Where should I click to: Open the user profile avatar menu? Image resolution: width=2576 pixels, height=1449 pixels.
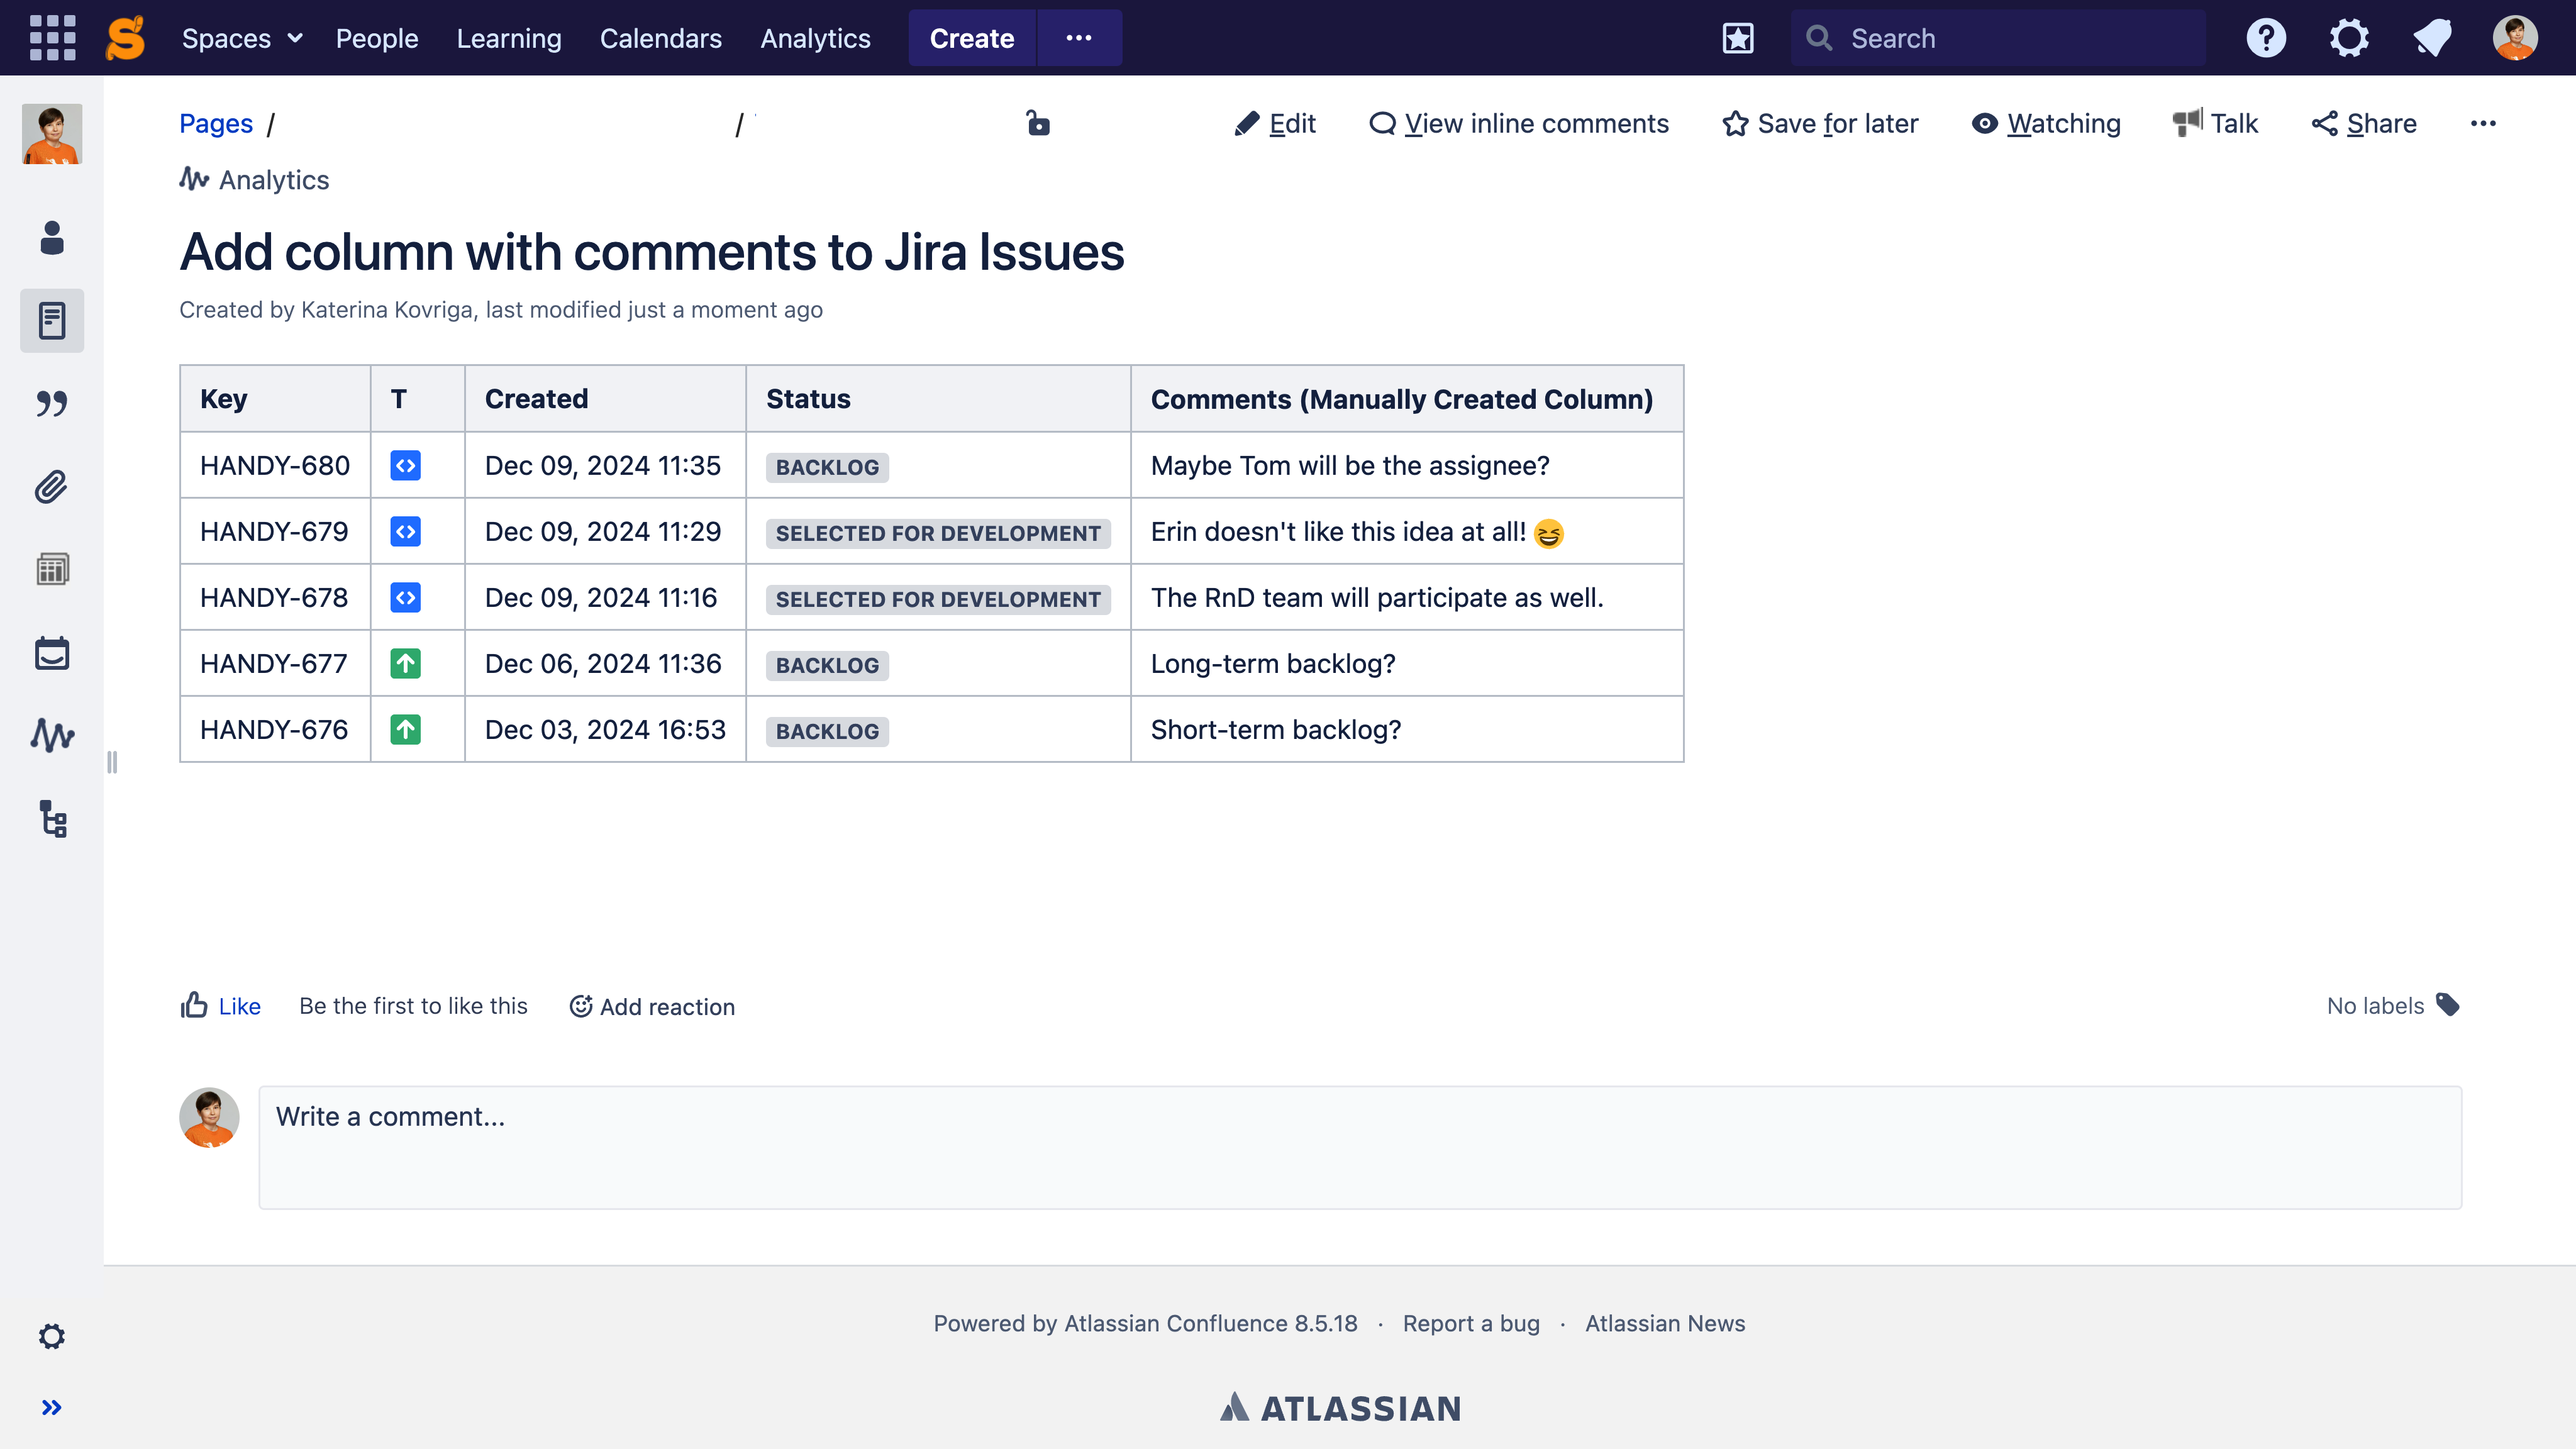tap(2515, 38)
